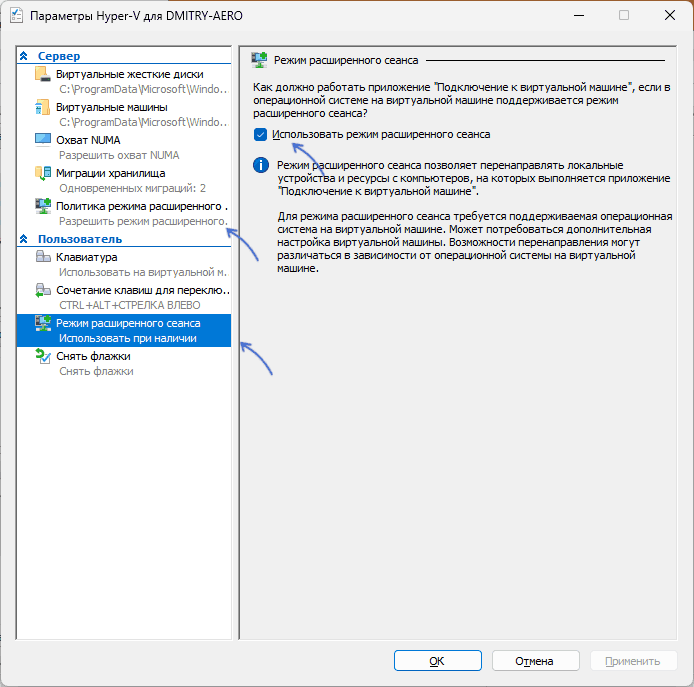Toggle Использовать режим расширенного сеанса checkbox

[260, 134]
